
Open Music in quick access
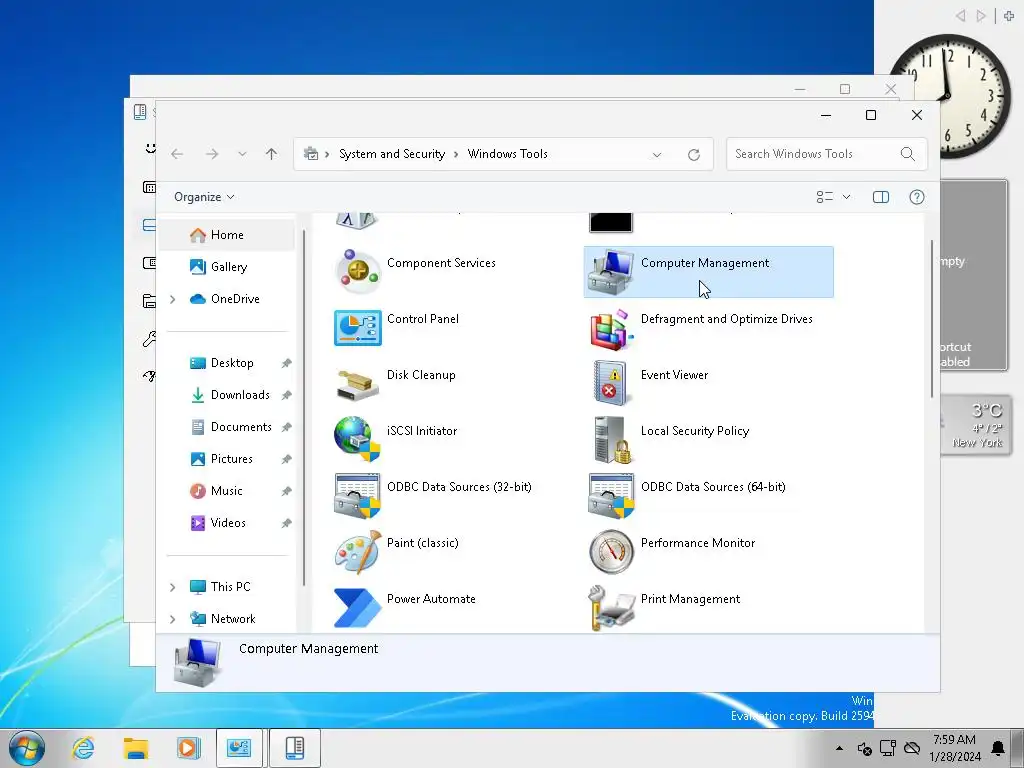227,491
